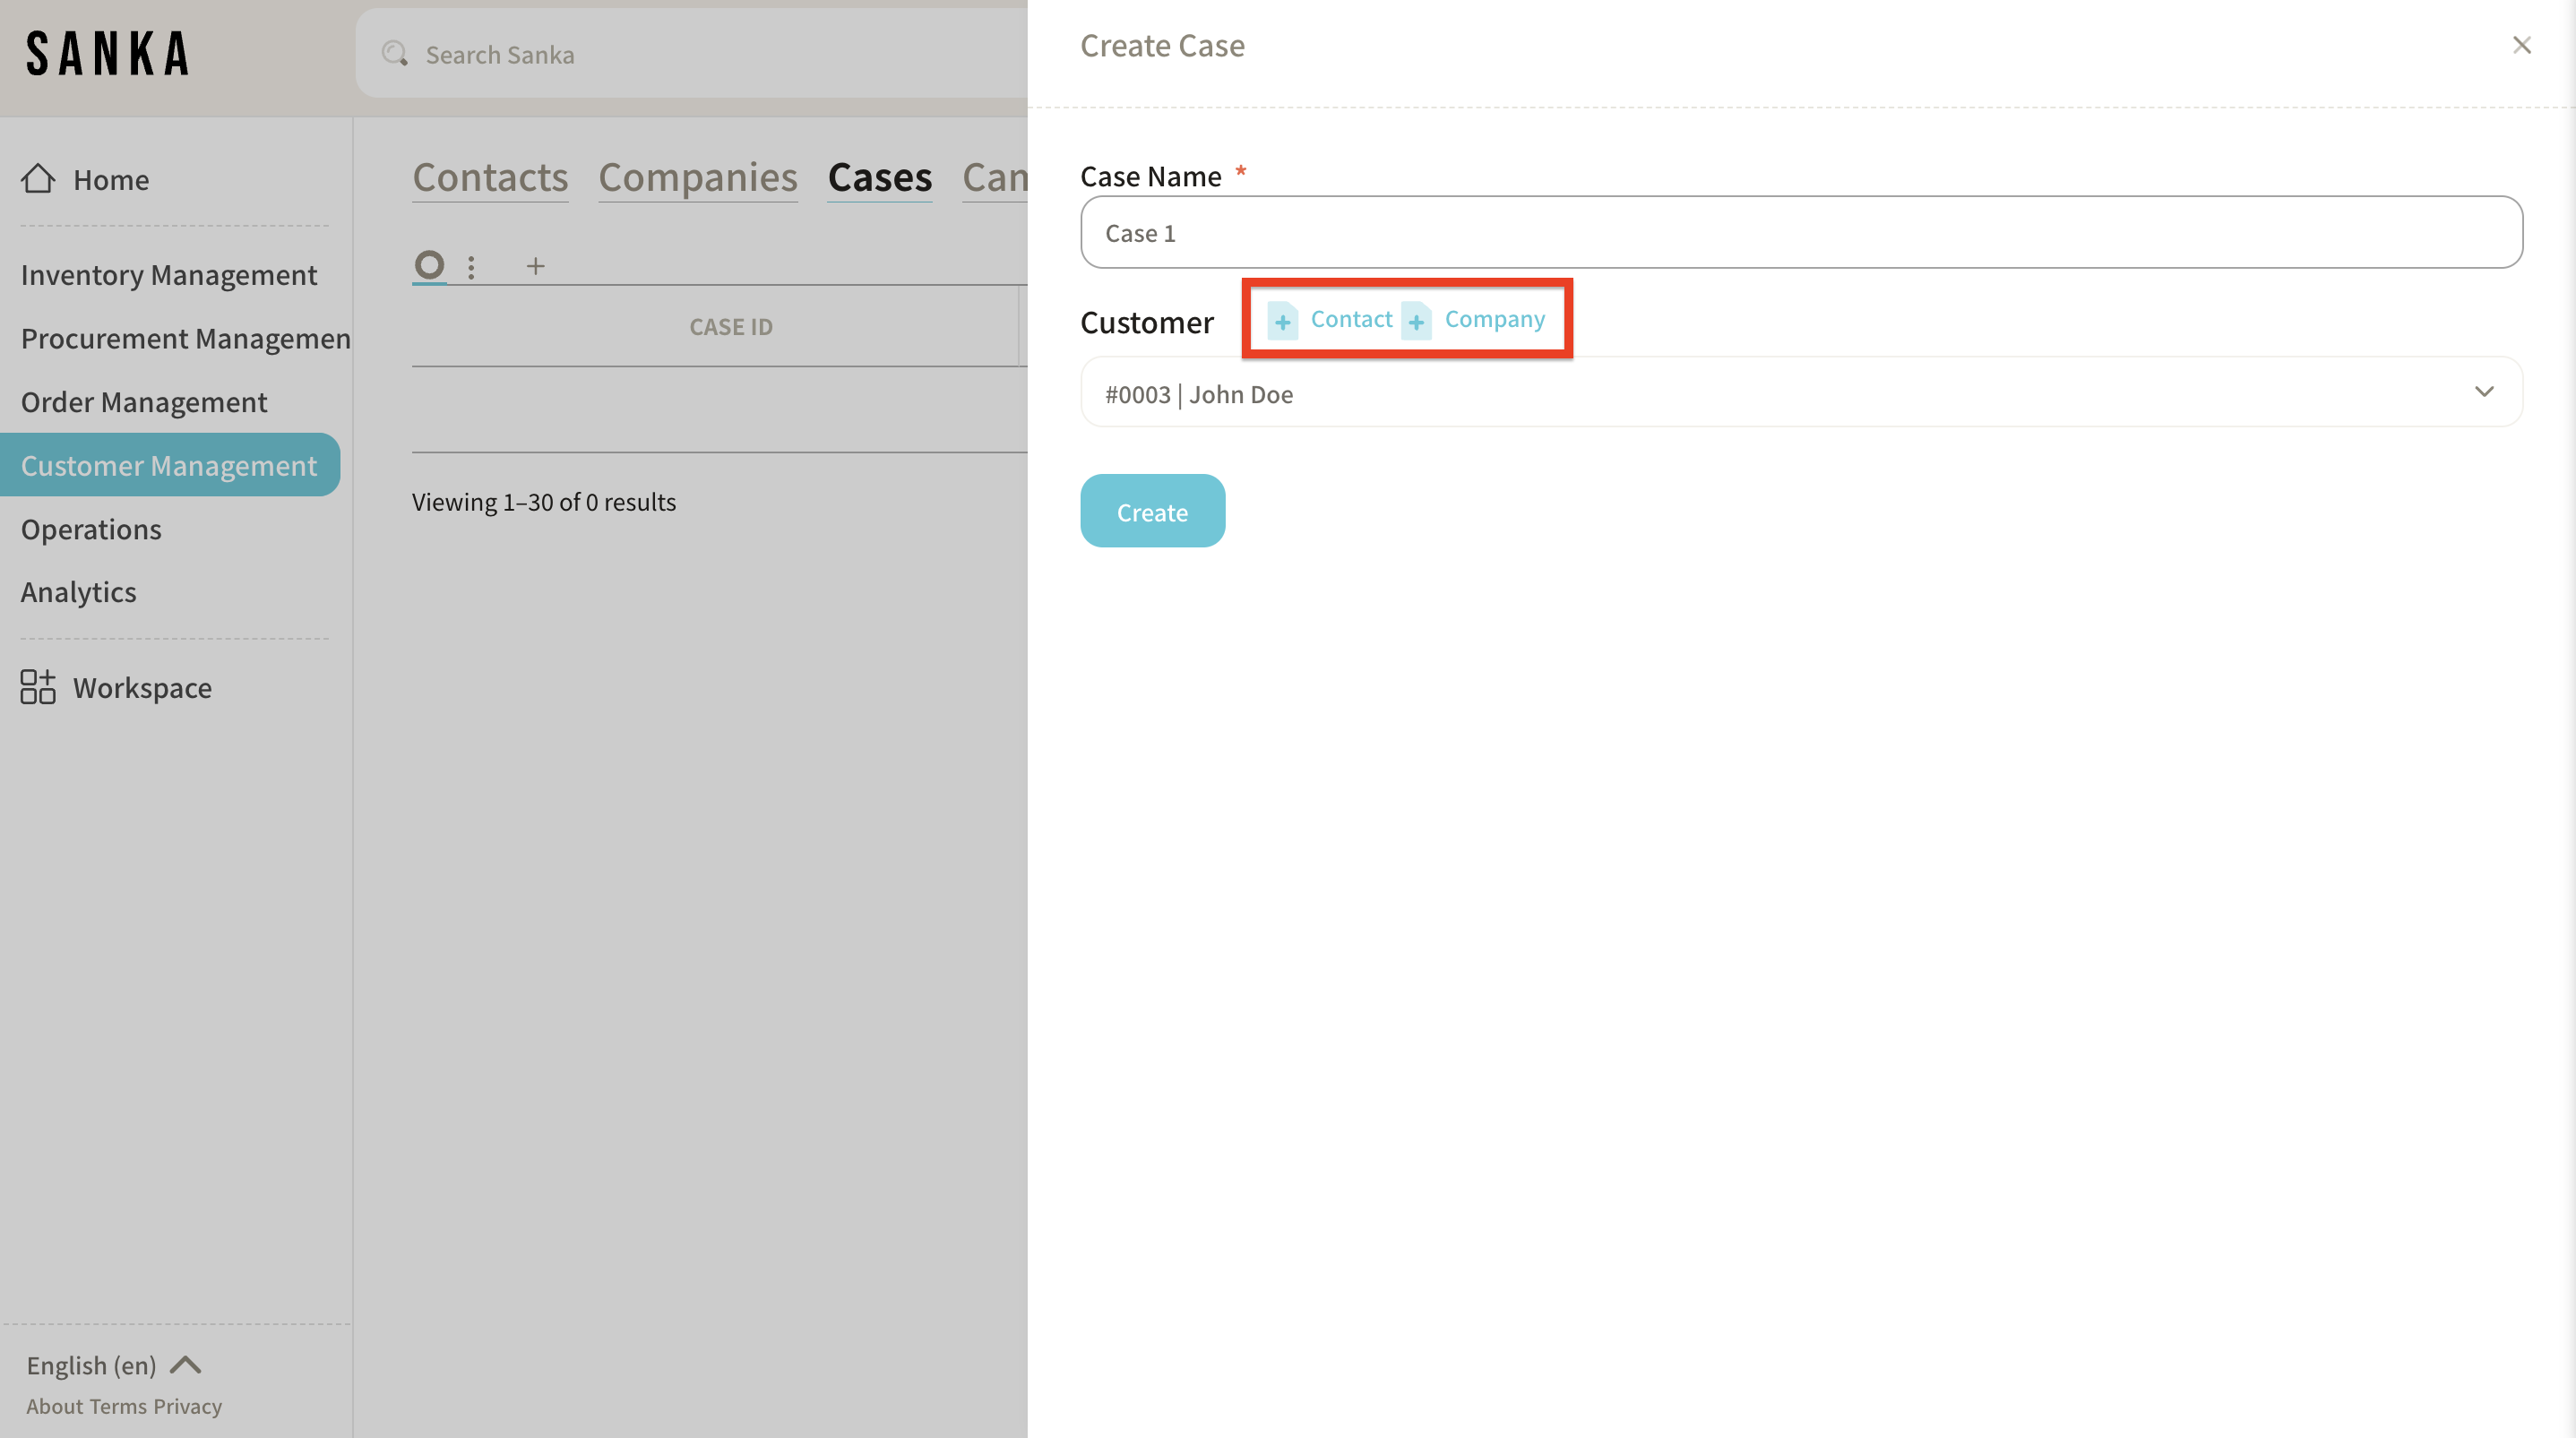
Task: Expand the Customer dropdown showing John Doe
Action: point(1780,393)
